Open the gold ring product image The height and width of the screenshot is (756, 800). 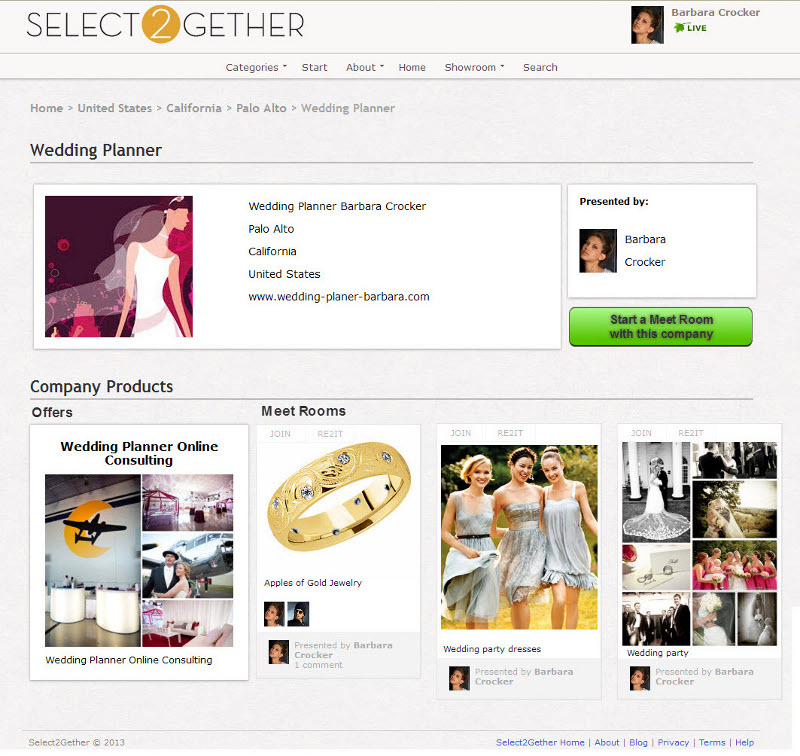(338, 497)
